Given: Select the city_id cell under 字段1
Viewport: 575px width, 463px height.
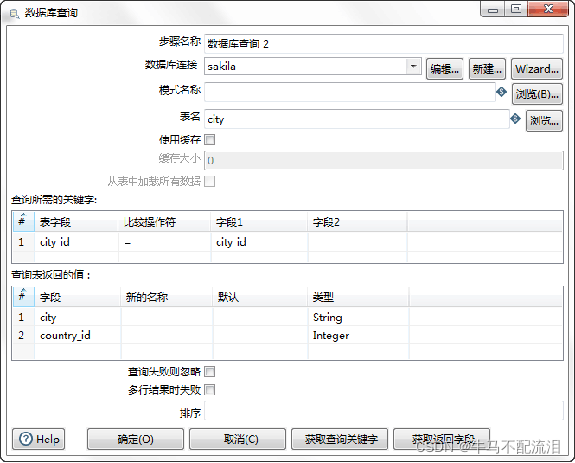Looking at the screenshot, I should pyautogui.click(x=260, y=242).
